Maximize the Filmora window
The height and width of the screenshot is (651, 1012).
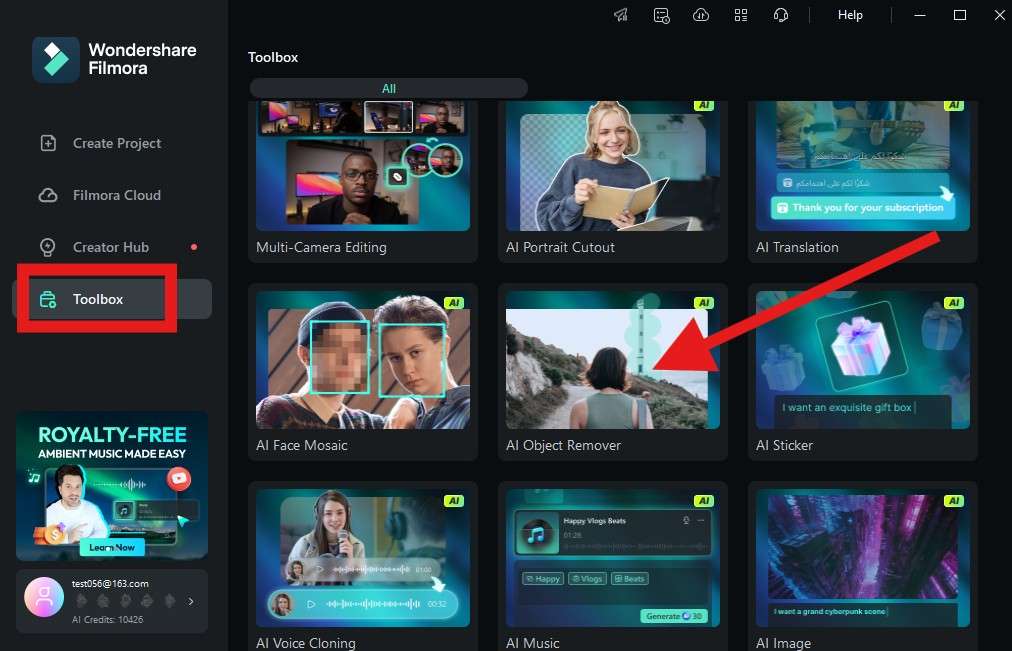960,15
